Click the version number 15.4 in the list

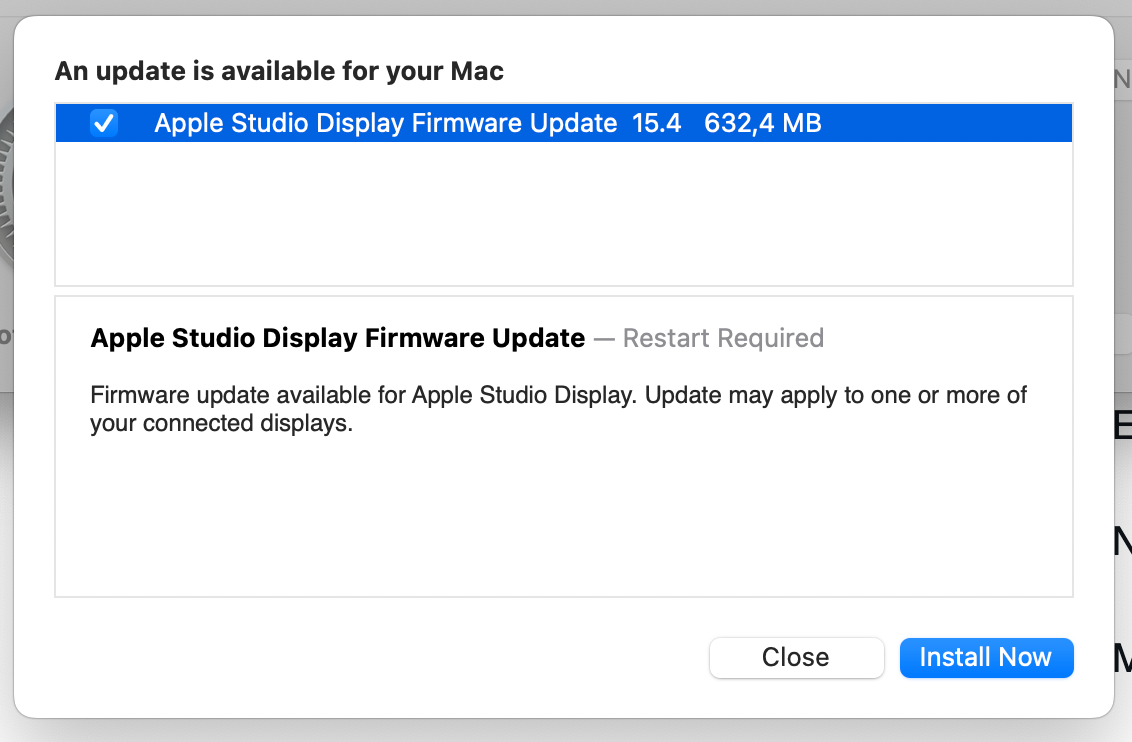(x=656, y=123)
